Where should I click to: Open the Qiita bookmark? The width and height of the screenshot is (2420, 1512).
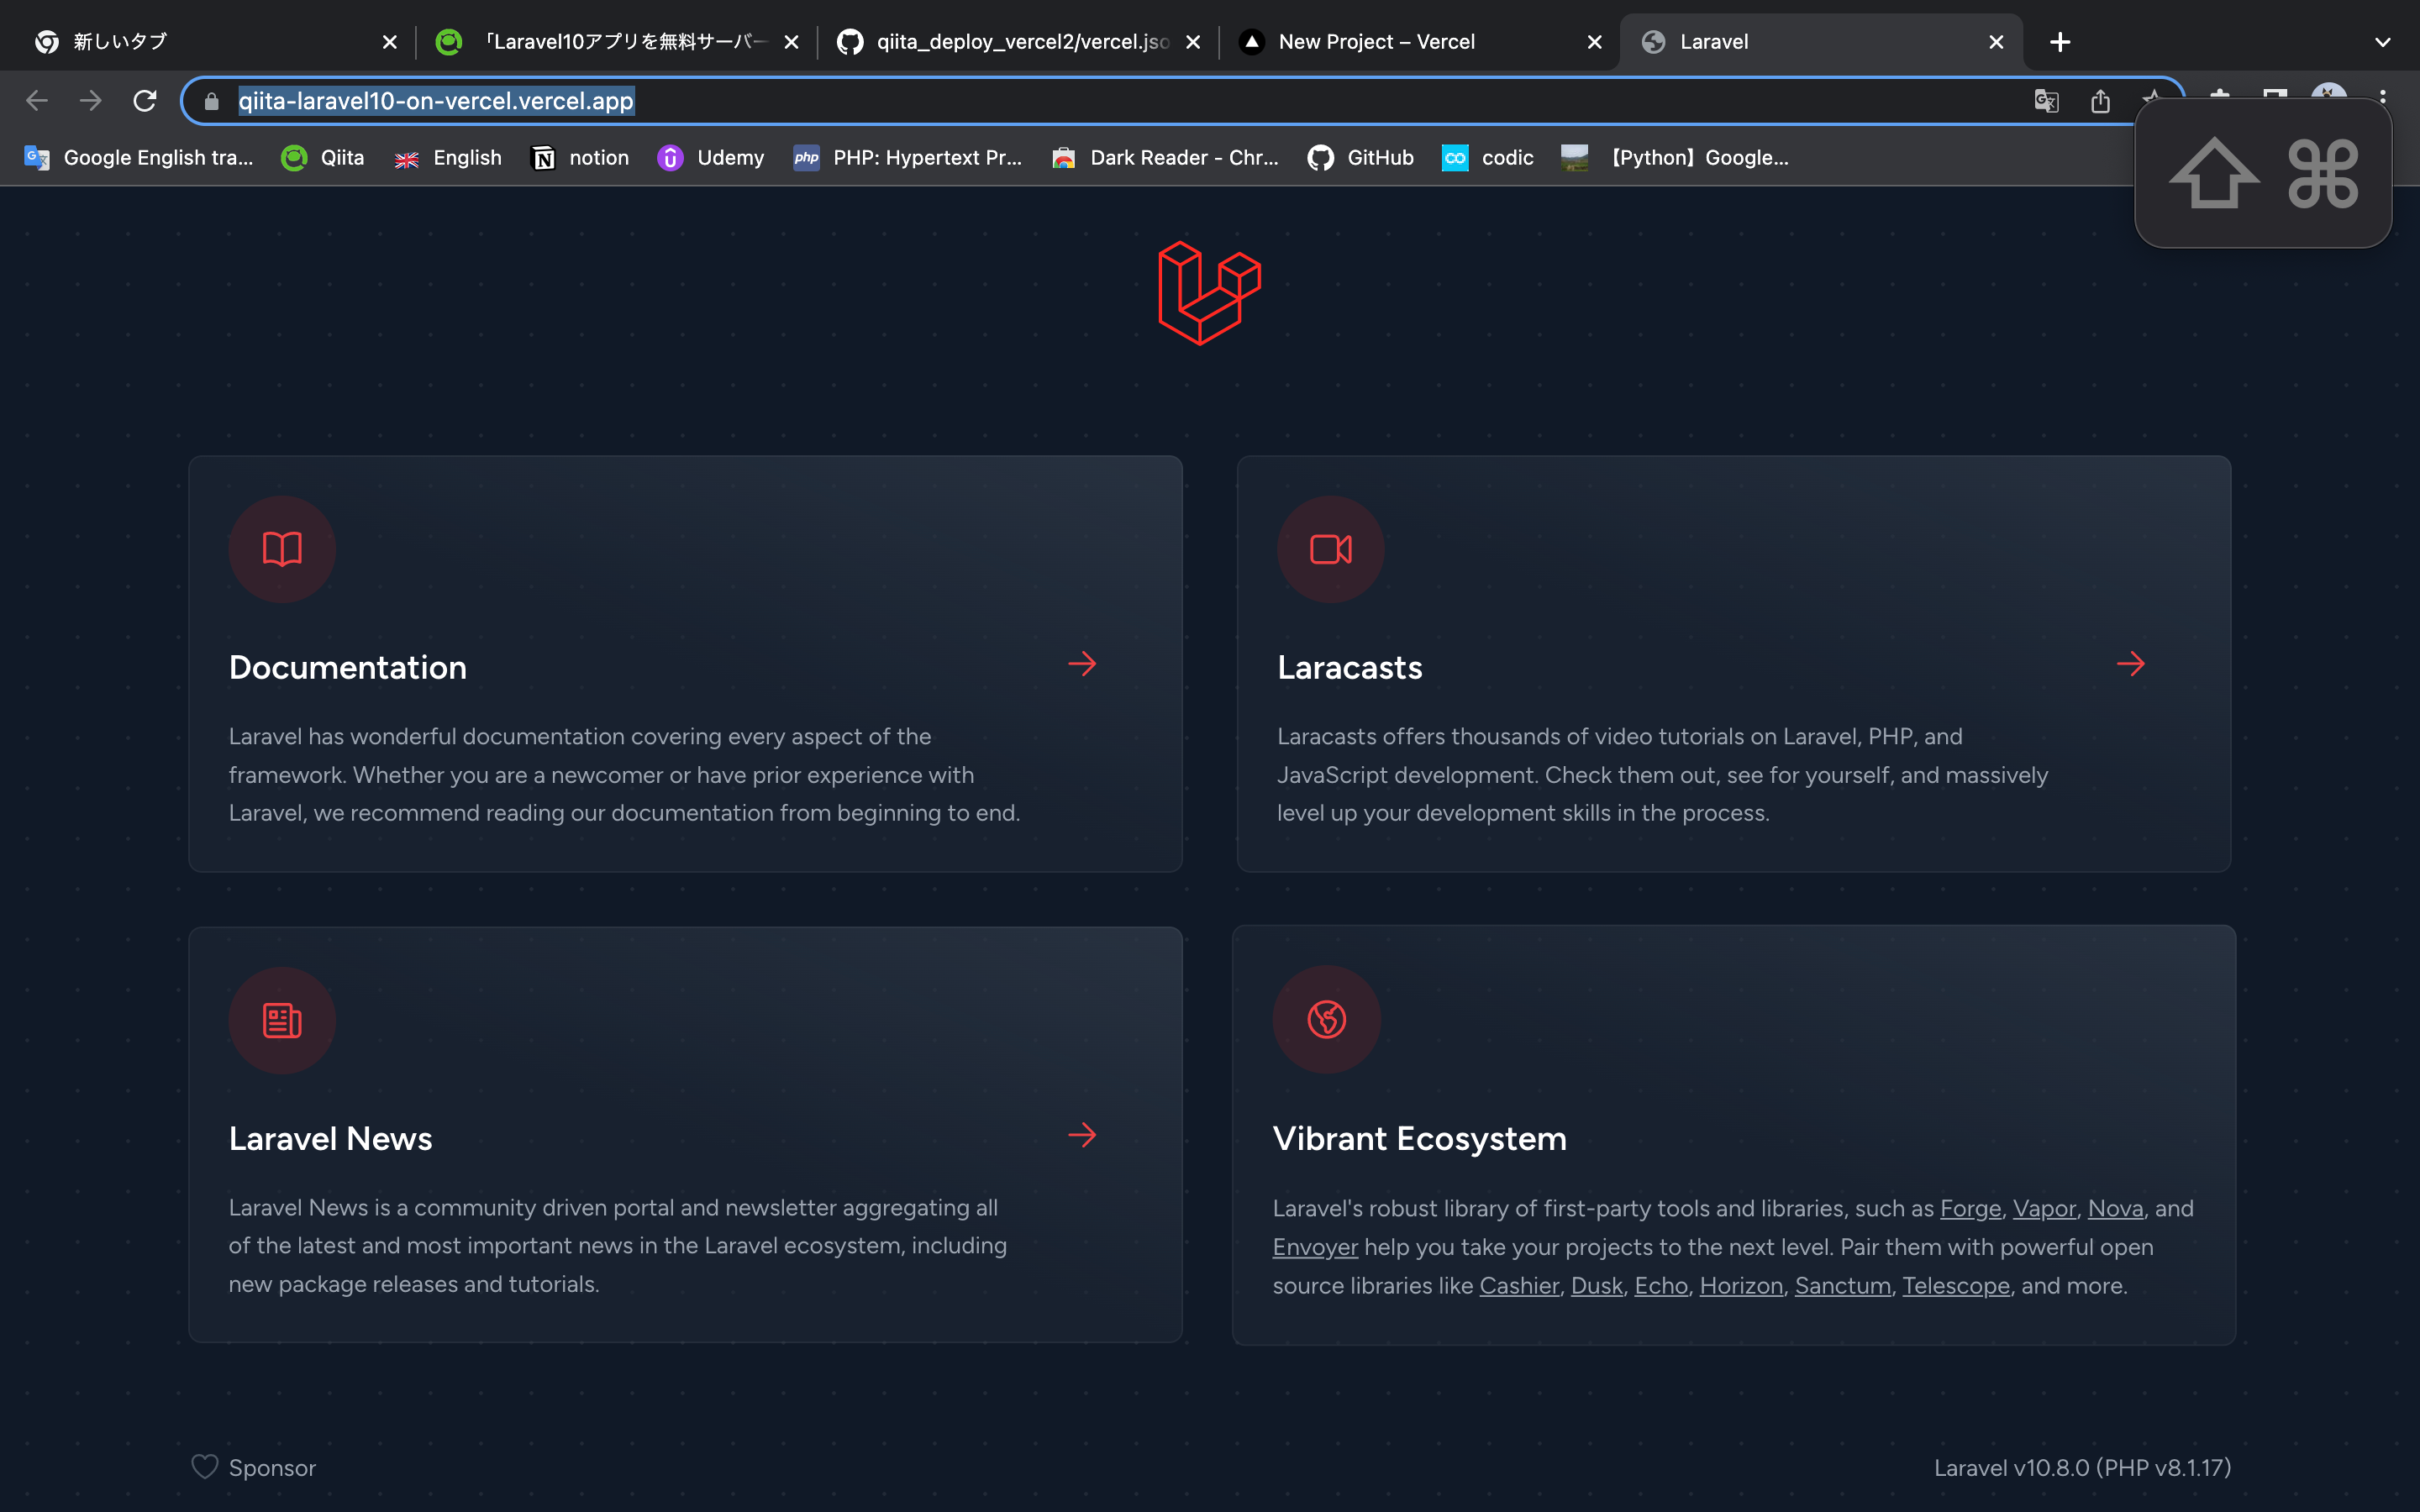click(322, 158)
